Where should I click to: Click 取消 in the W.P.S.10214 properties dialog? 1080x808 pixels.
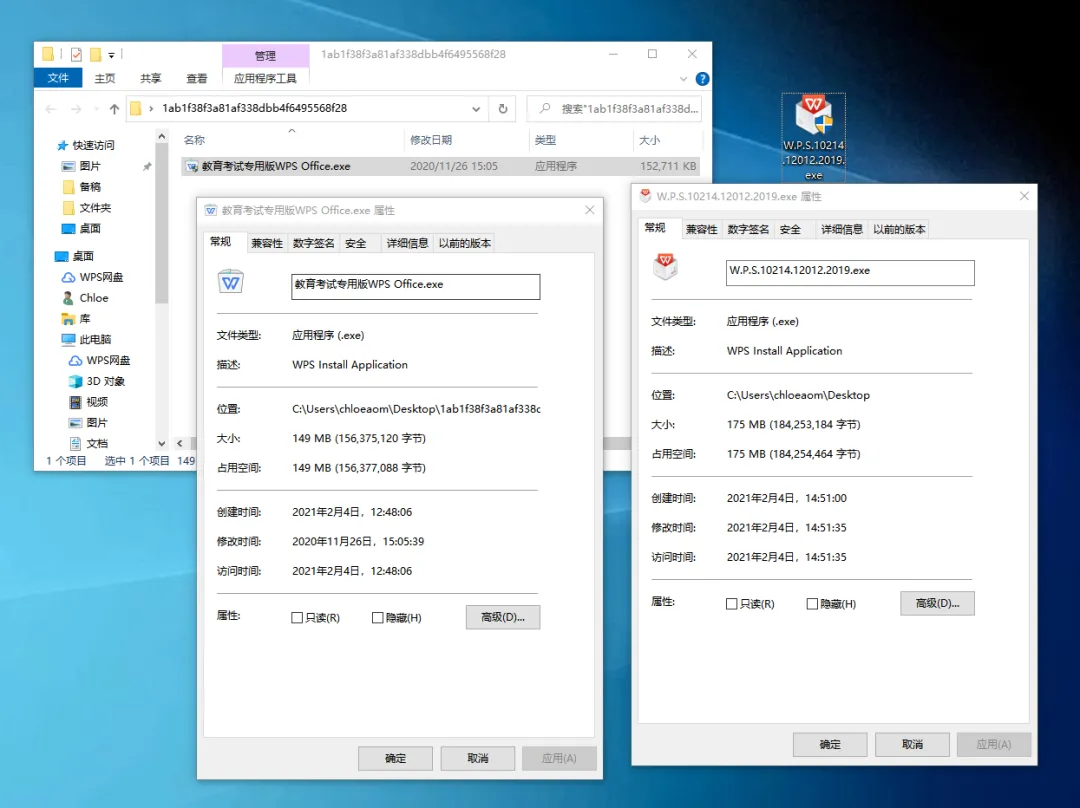913,745
